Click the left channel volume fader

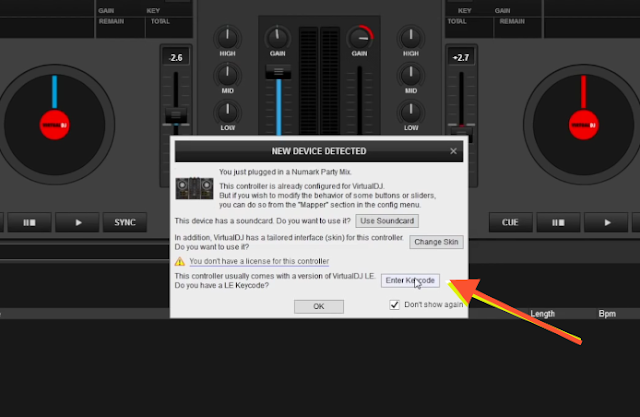point(278,71)
